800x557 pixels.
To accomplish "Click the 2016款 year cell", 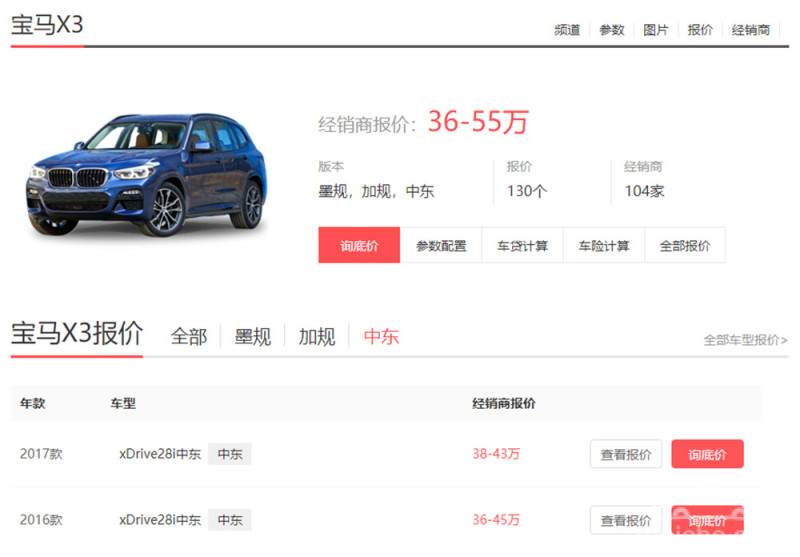I will (41, 520).
